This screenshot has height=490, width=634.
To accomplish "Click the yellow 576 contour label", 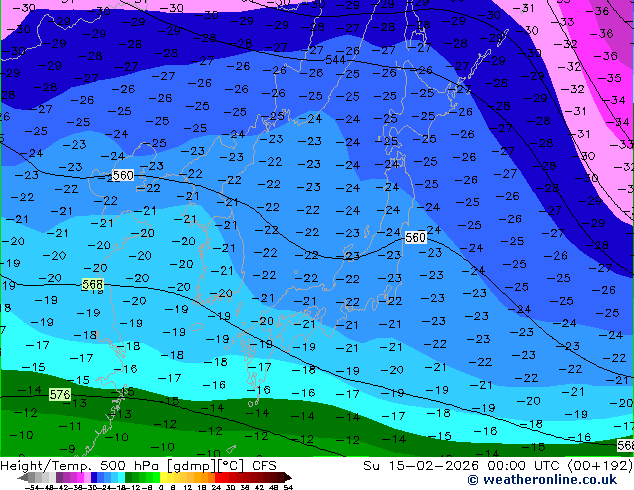I will pos(60,394).
